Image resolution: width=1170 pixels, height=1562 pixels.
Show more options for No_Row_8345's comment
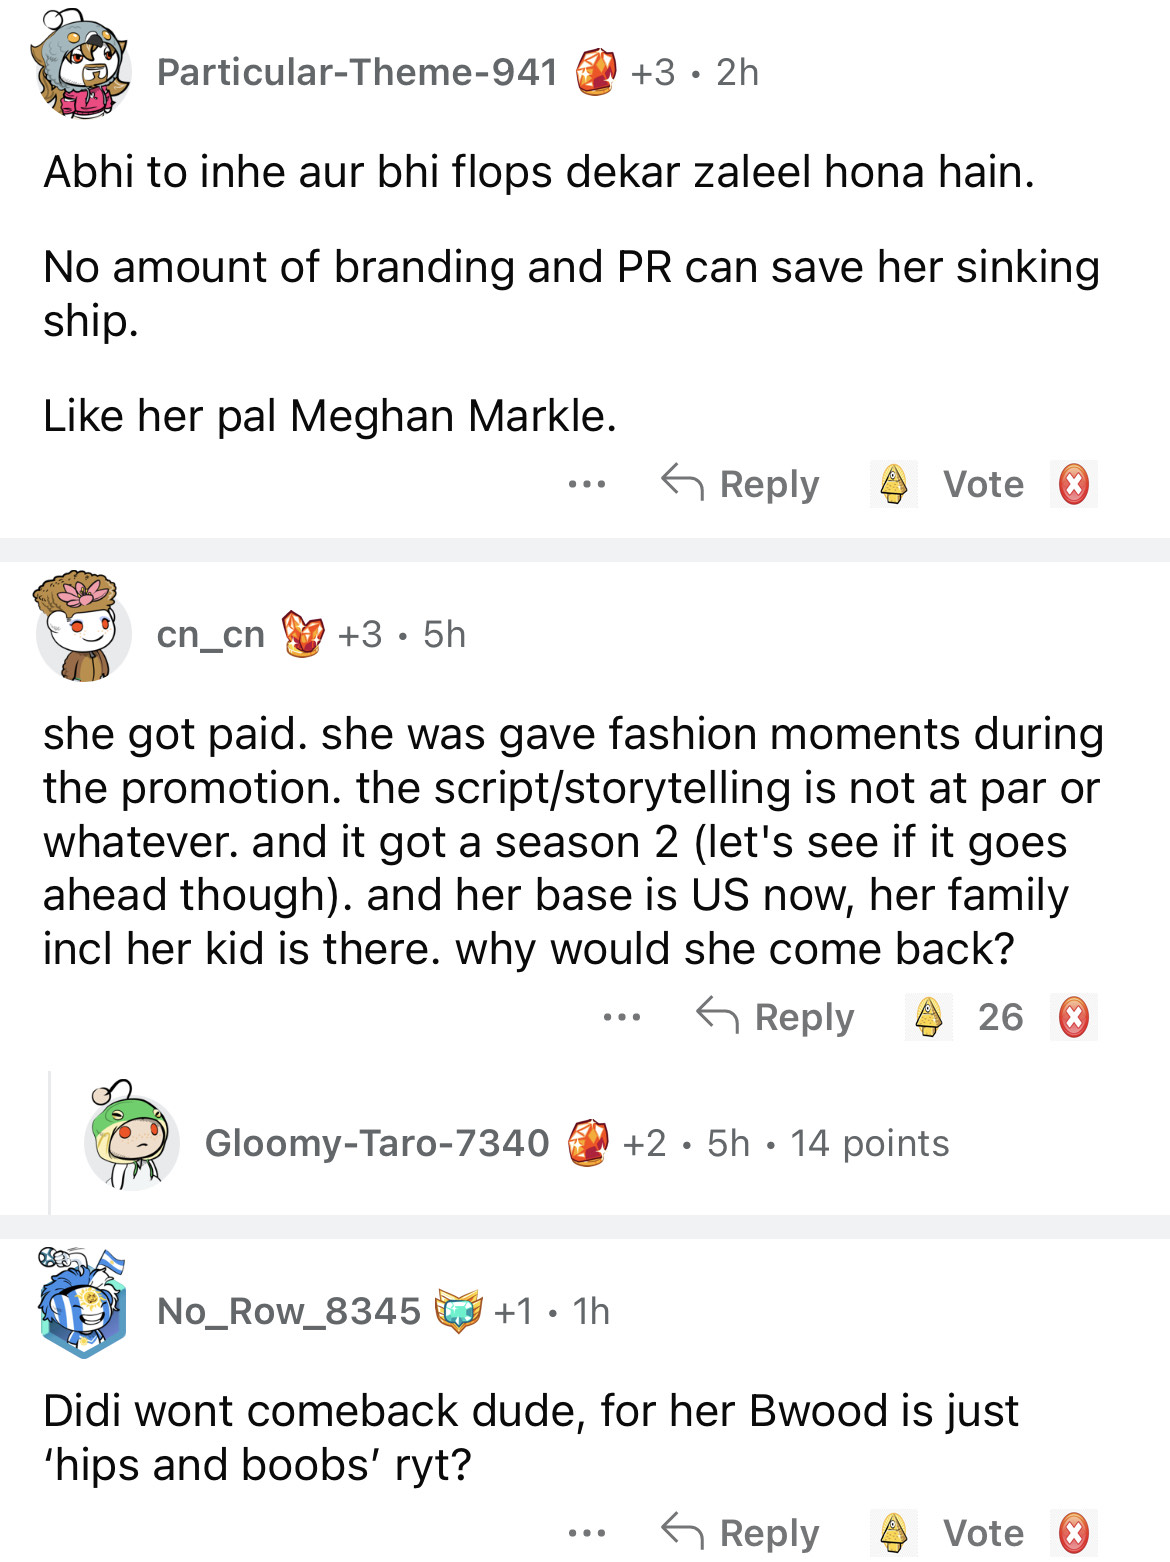[586, 1533]
